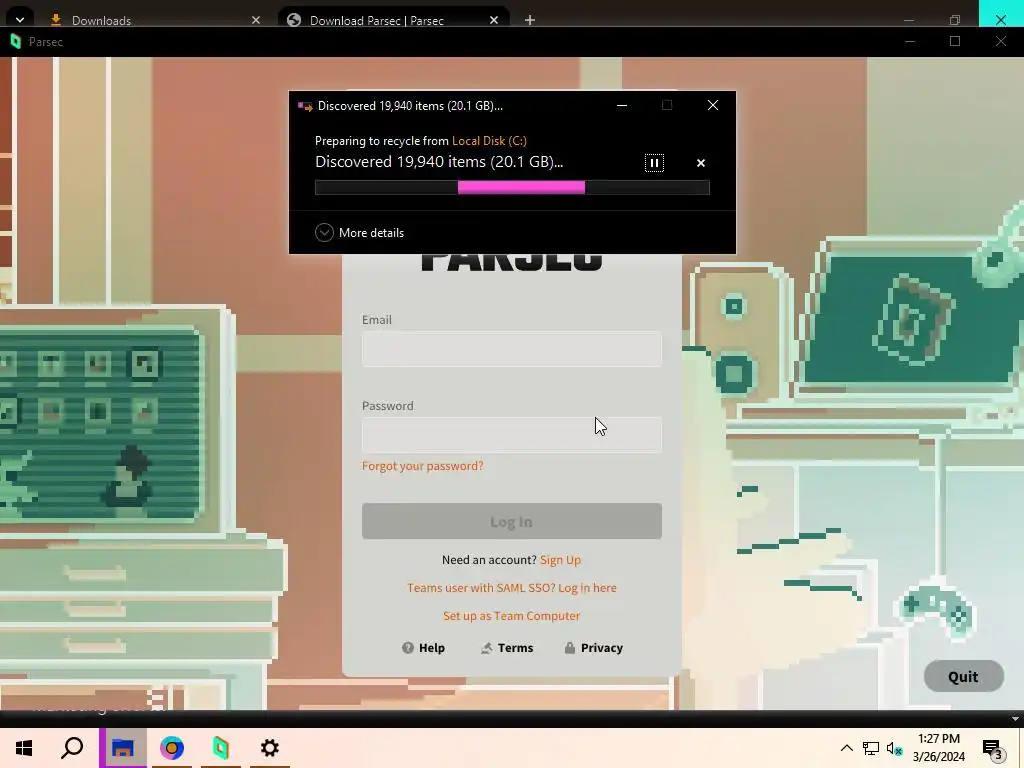The image size is (1024, 768).
Task: Minimize the recycle progress dialog
Action: coord(622,105)
